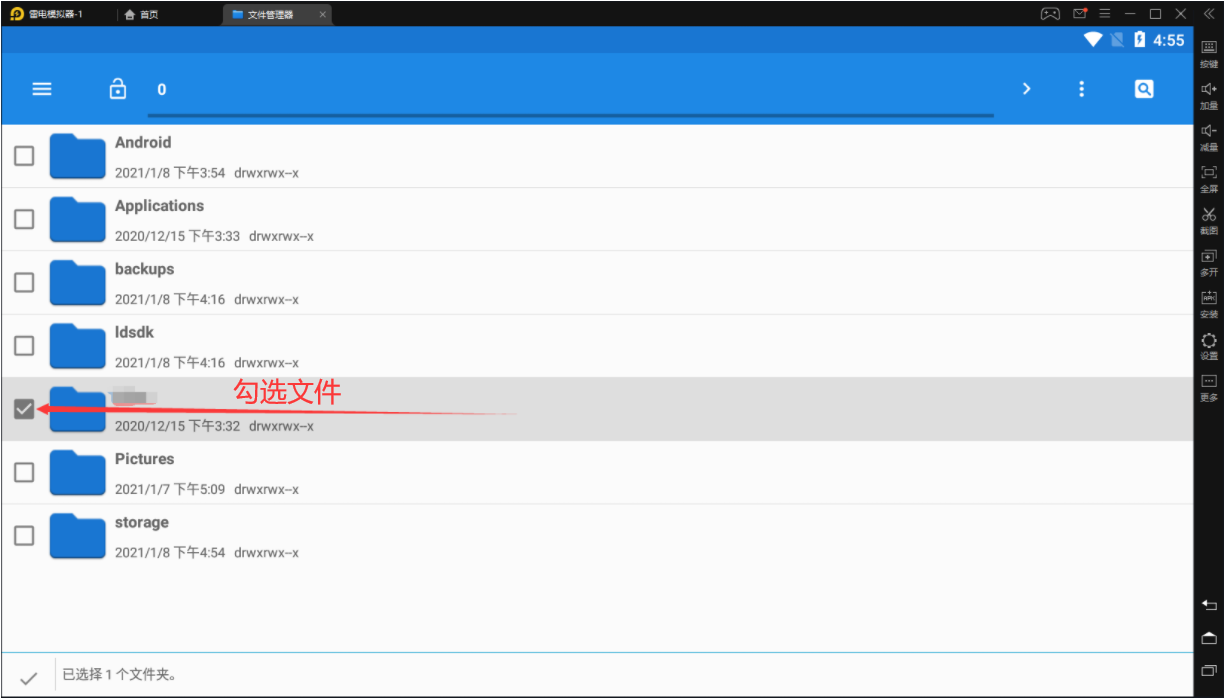This screenshot has width=1226, height=700.
Task: Open the 按键 keyboard mapping tool
Action: point(1209,53)
